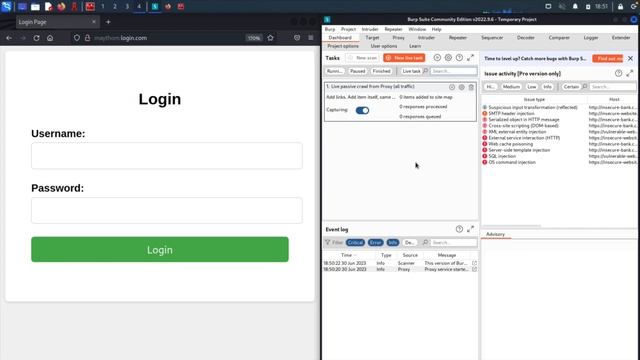Click the green Login button
Screen dimensions: 640x360
tap(160, 249)
